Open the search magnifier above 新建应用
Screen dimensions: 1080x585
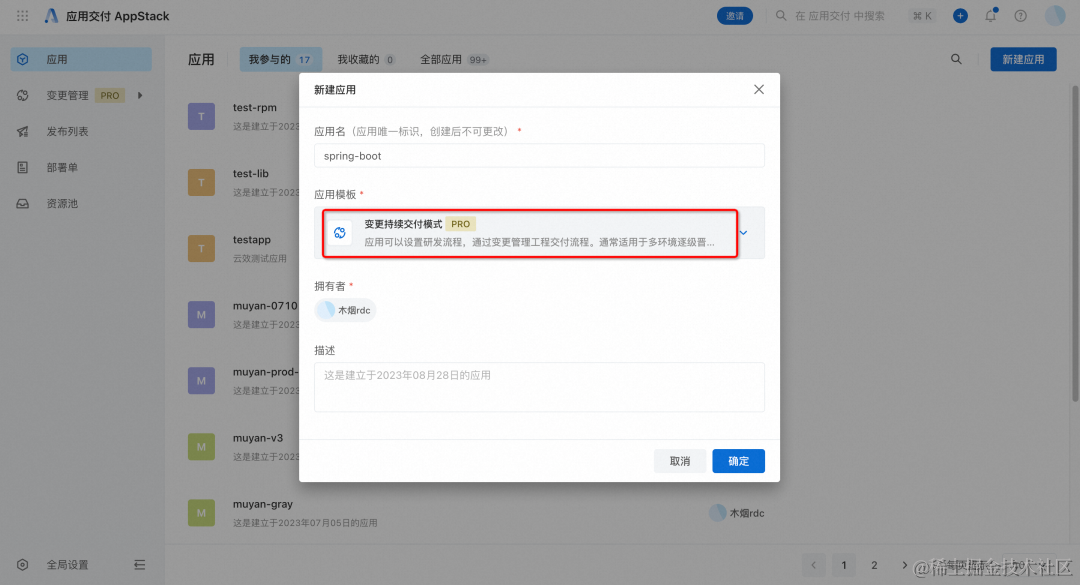(x=956, y=59)
